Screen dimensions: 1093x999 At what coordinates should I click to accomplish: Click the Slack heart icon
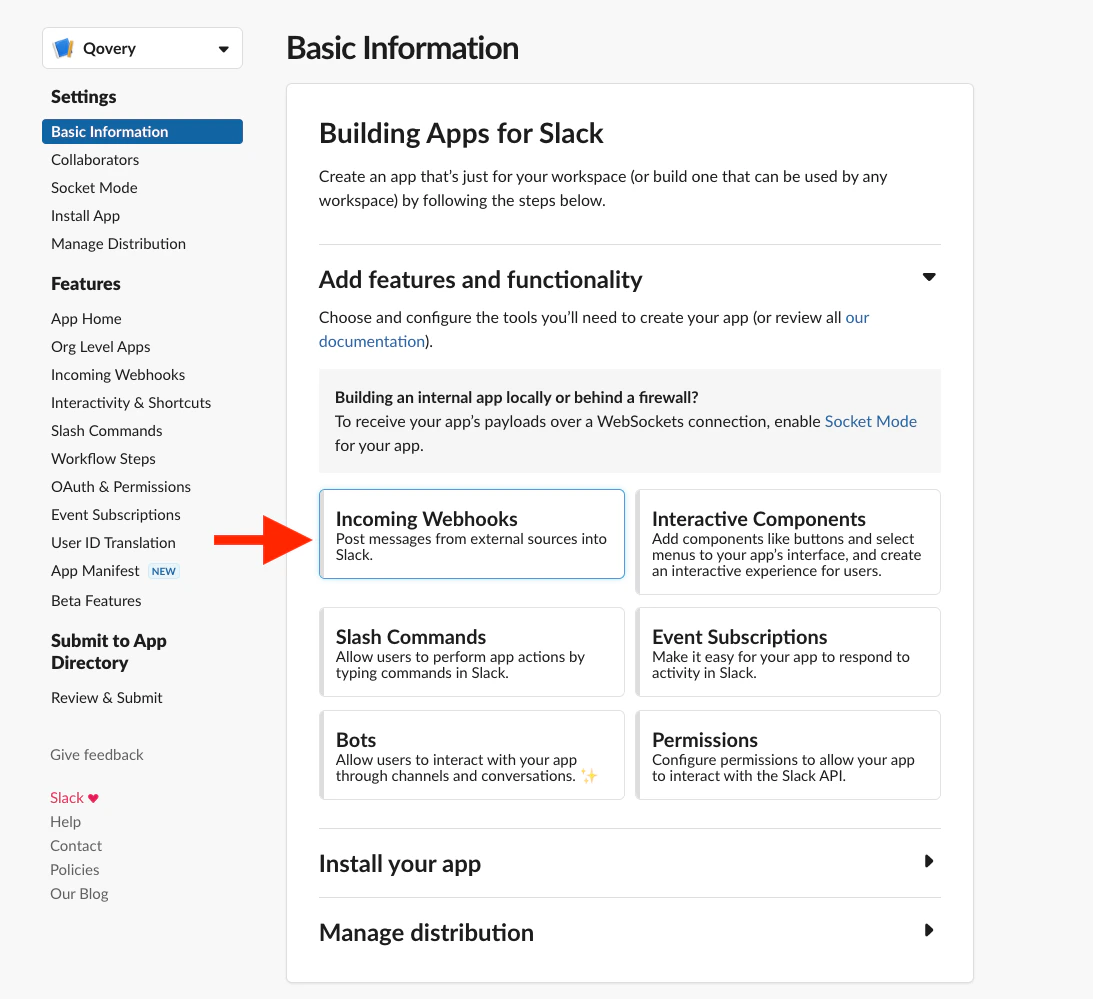[94, 797]
